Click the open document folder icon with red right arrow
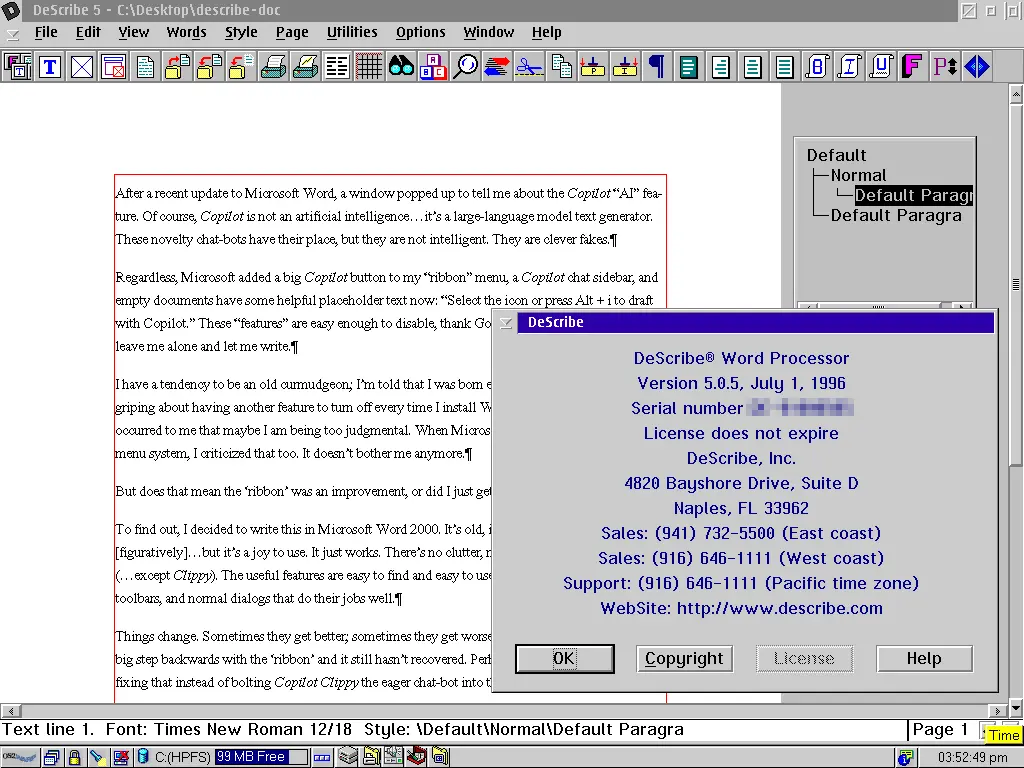The height and width of the screenshot is (768, 1024). (x=178, y=67)
